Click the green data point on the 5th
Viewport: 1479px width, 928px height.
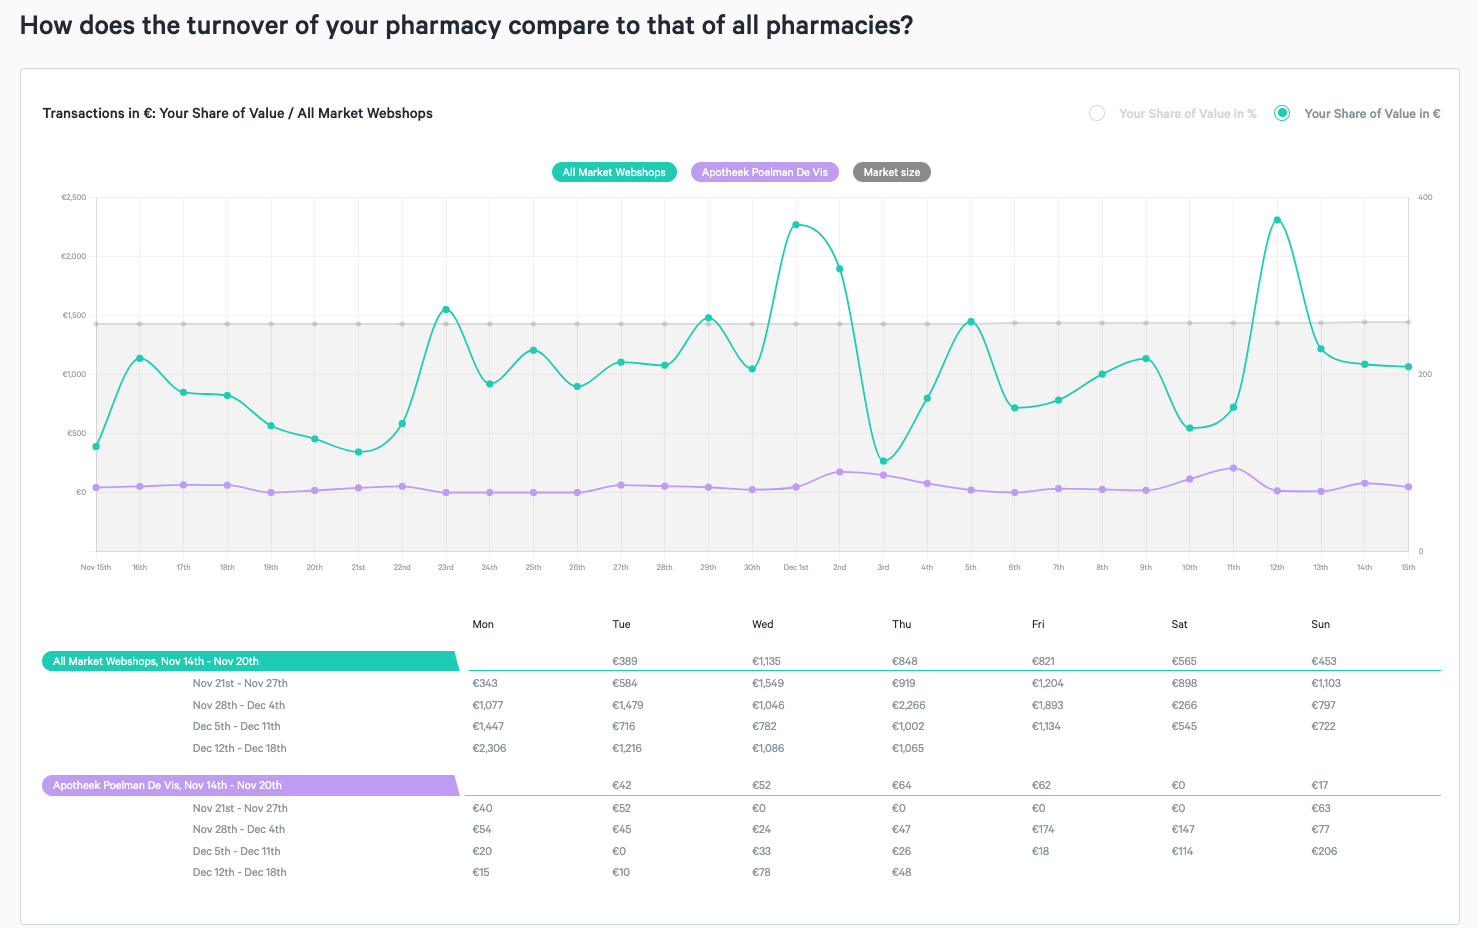click(x=971, y=322)
